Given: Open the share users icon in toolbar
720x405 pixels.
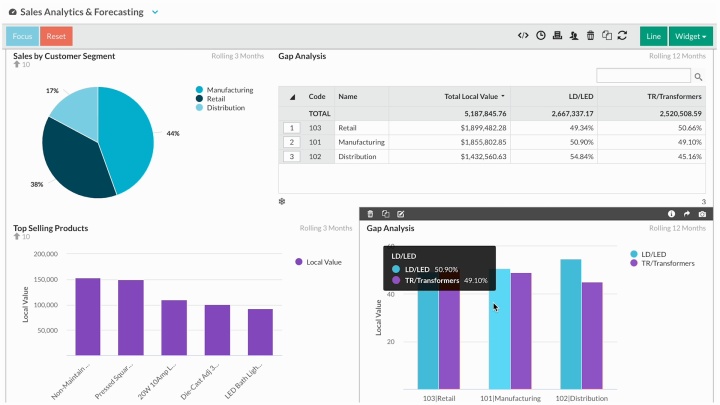Looking at the screenshot, I should coord(574,35).
